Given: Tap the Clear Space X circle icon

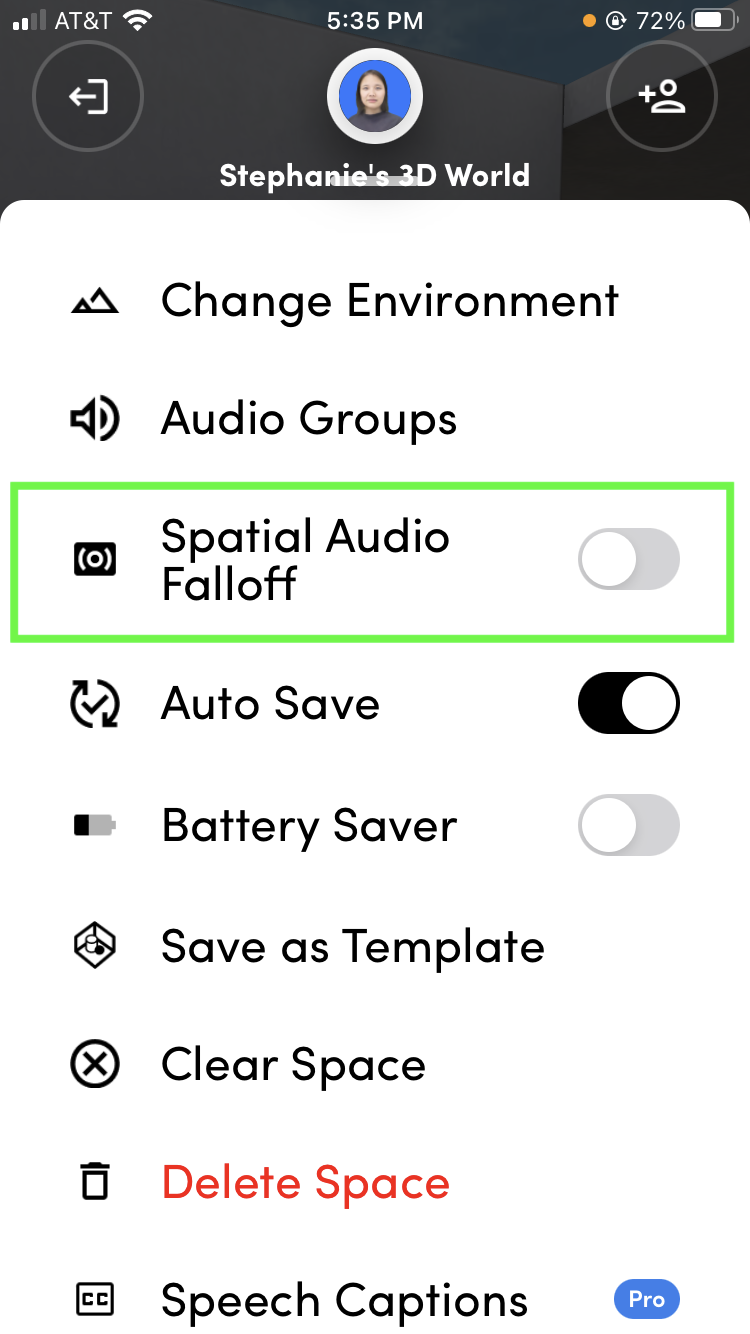Looking at the screenshot, I should pyautogui.click(x=95, y=1064).
